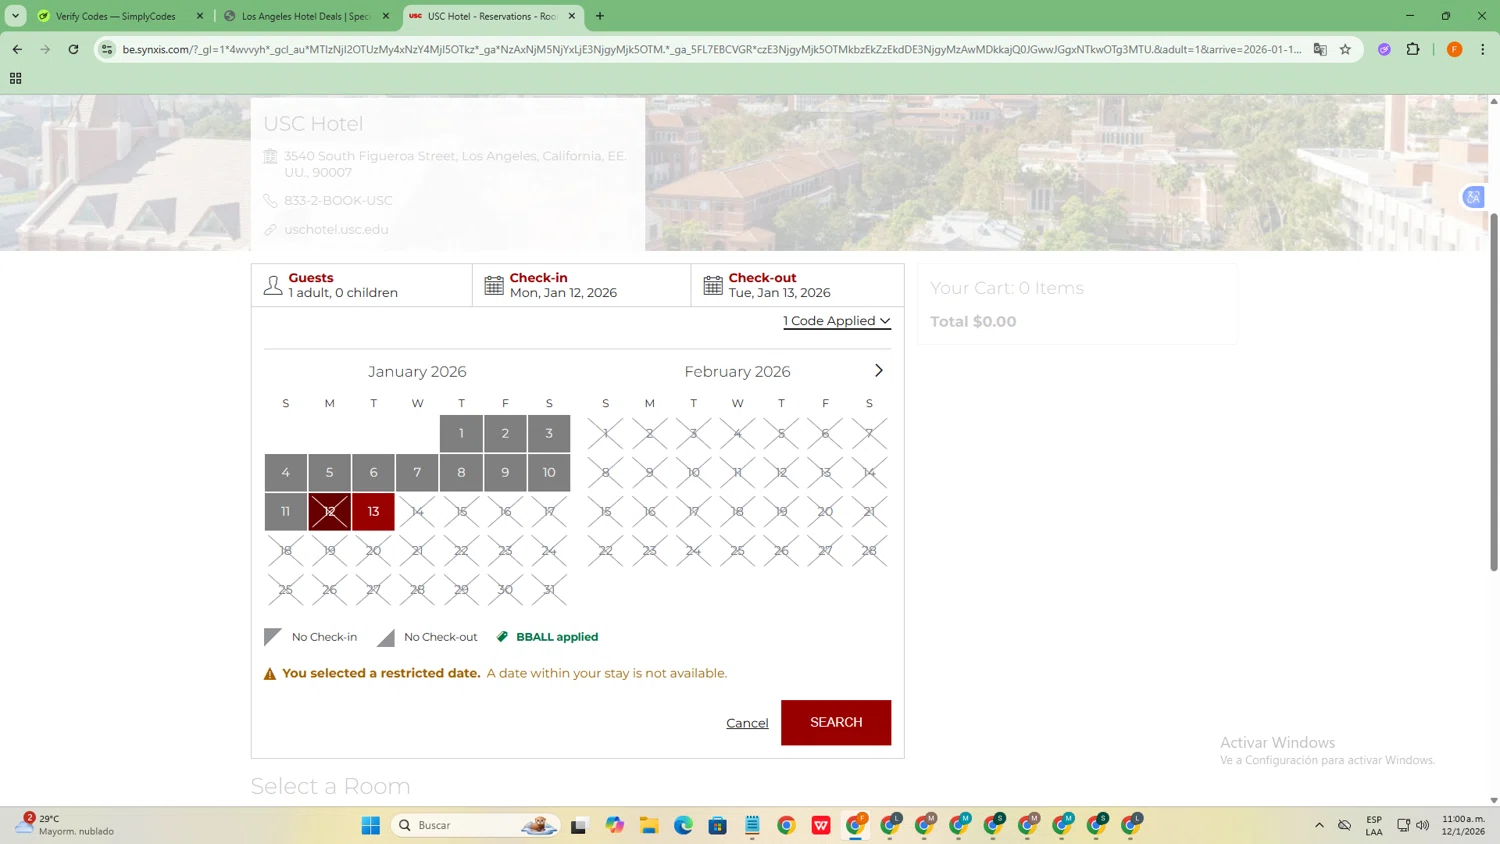The height and width of the screenshot is (844, 1500).
Task: Click the Check-out calendar icon
Action: tap(713, 285)
